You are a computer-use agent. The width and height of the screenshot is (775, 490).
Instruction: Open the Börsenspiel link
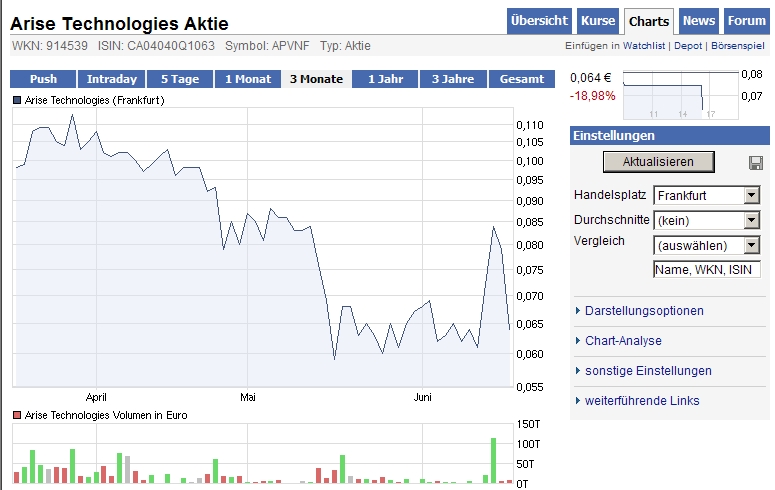[x=738, y=47]
